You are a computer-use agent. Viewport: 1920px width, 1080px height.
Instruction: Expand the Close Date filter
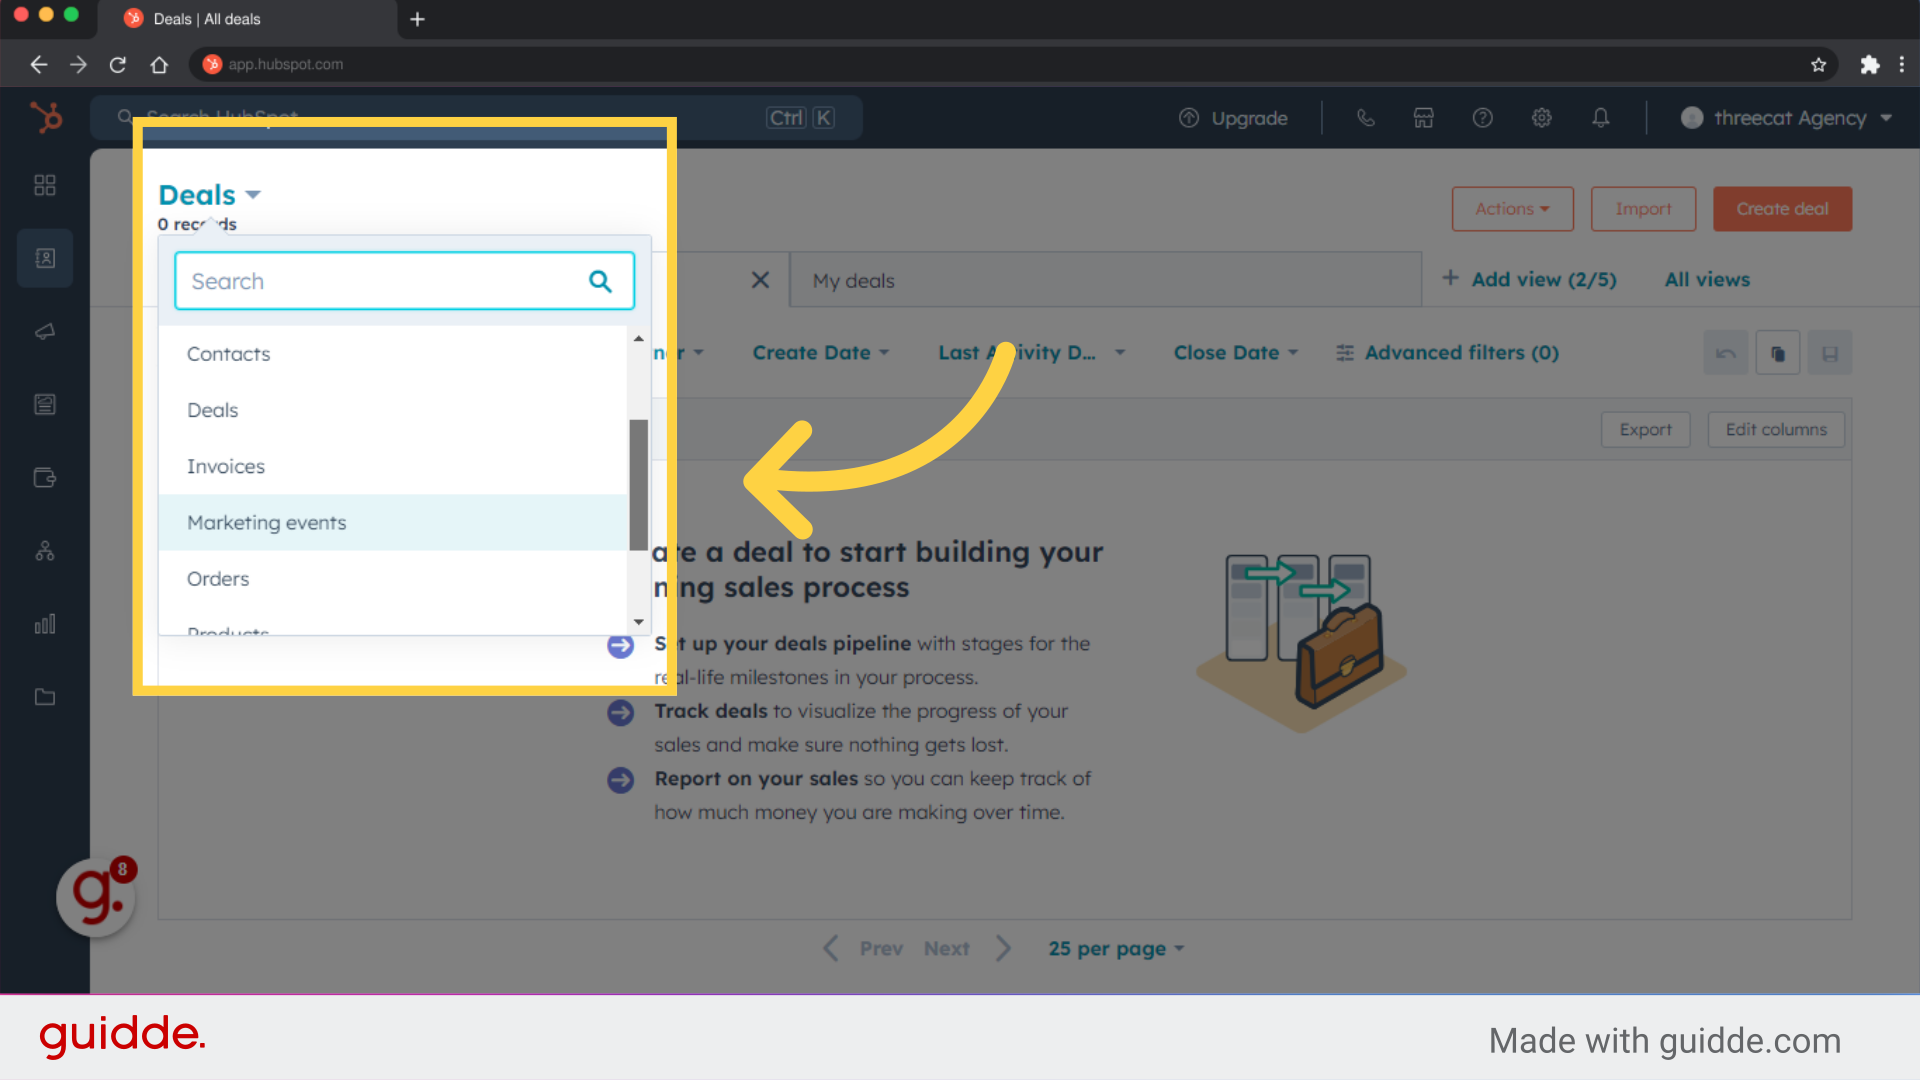[x=1235, y=353]
